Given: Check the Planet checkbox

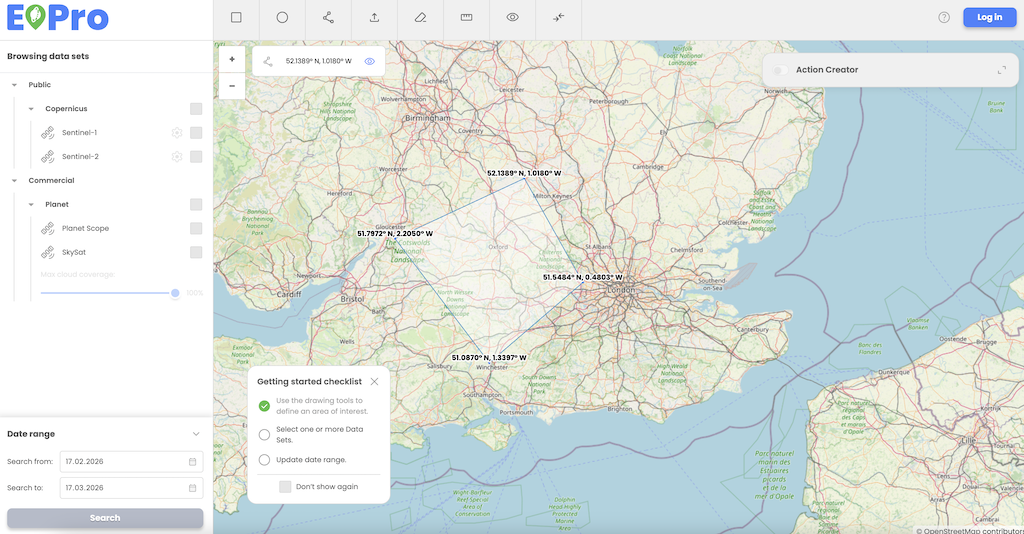Looking at the screenshot, I should 196,204.
